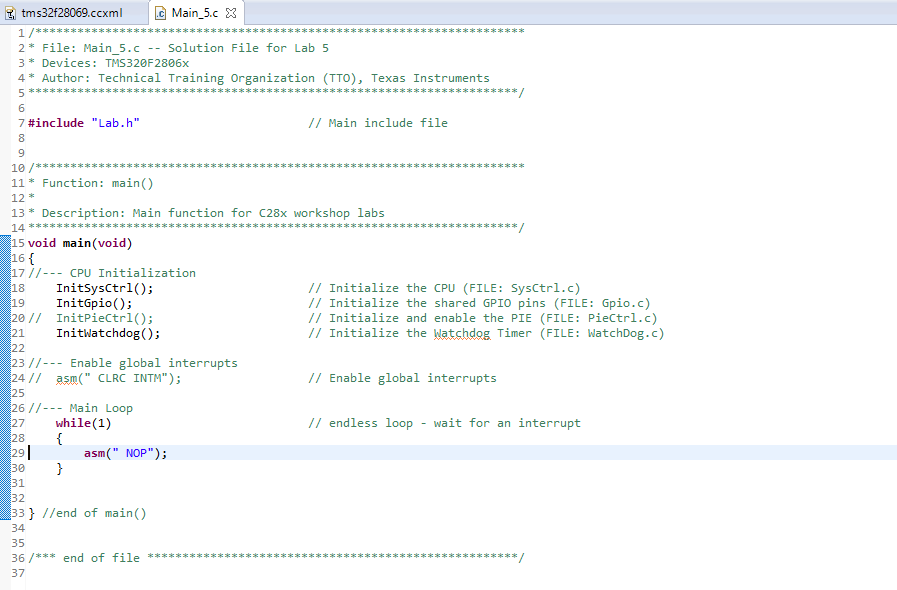Screen dimensions: 897x590
Task: Click the void main(void) declaration
Action: [80, 243]
